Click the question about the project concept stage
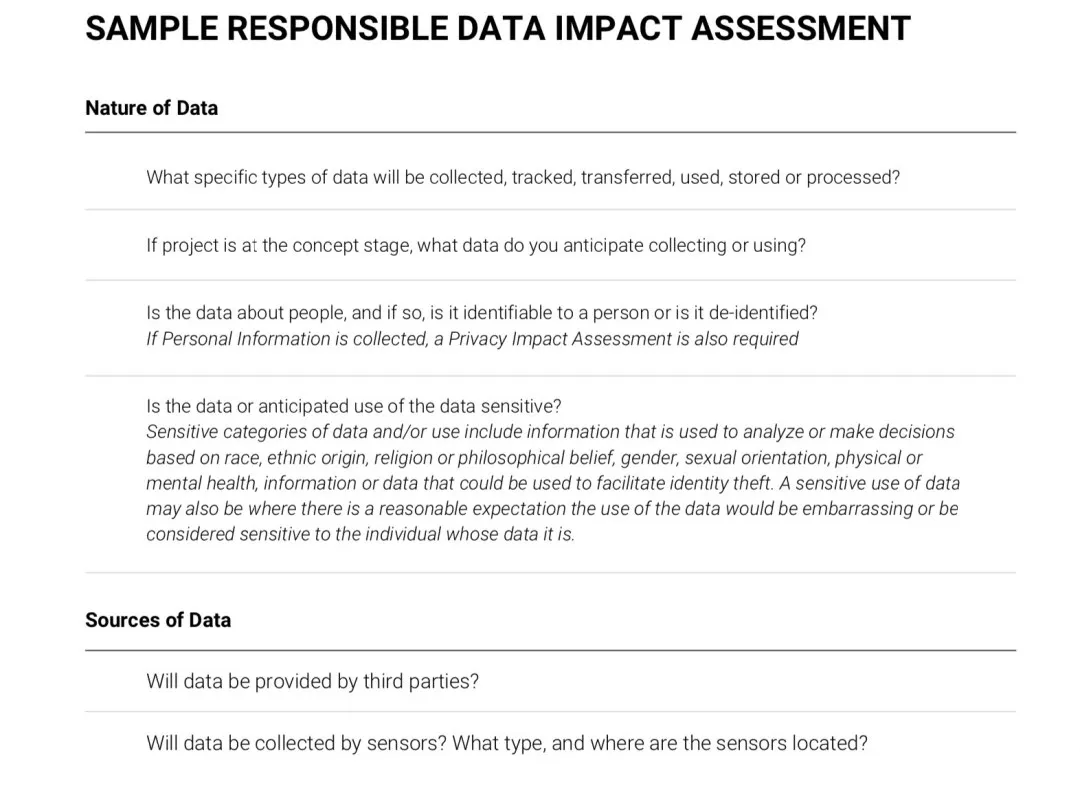The width and height of the screenshot is (1080, 799). (475, 245)
